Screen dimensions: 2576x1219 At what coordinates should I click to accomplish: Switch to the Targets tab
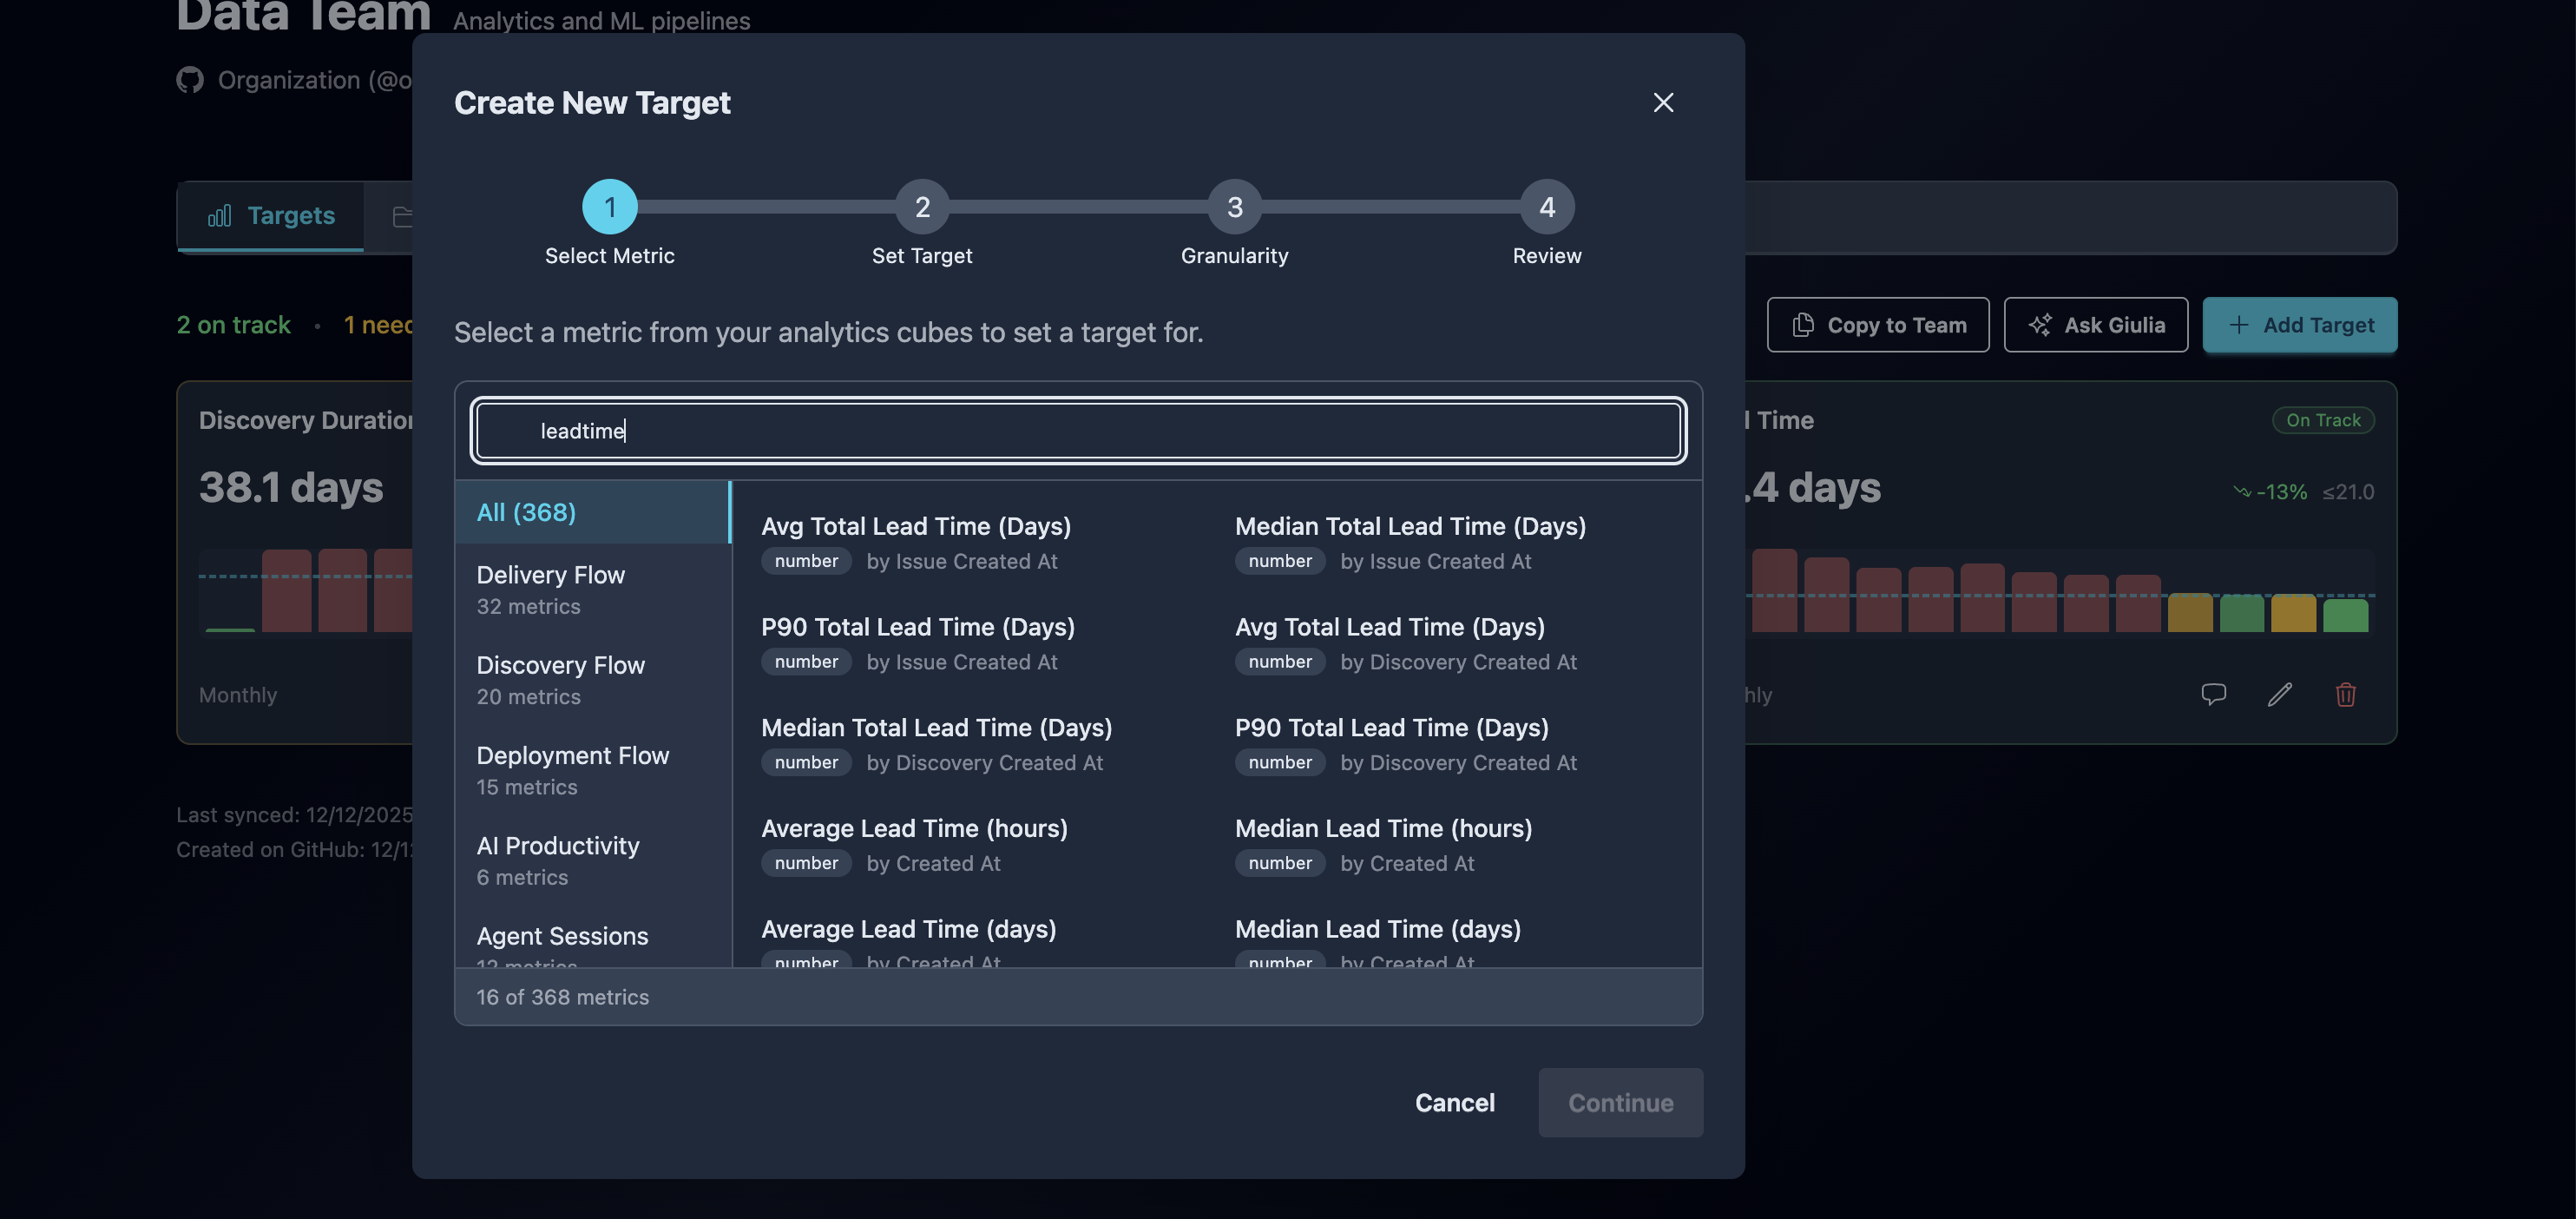(270, 215)
